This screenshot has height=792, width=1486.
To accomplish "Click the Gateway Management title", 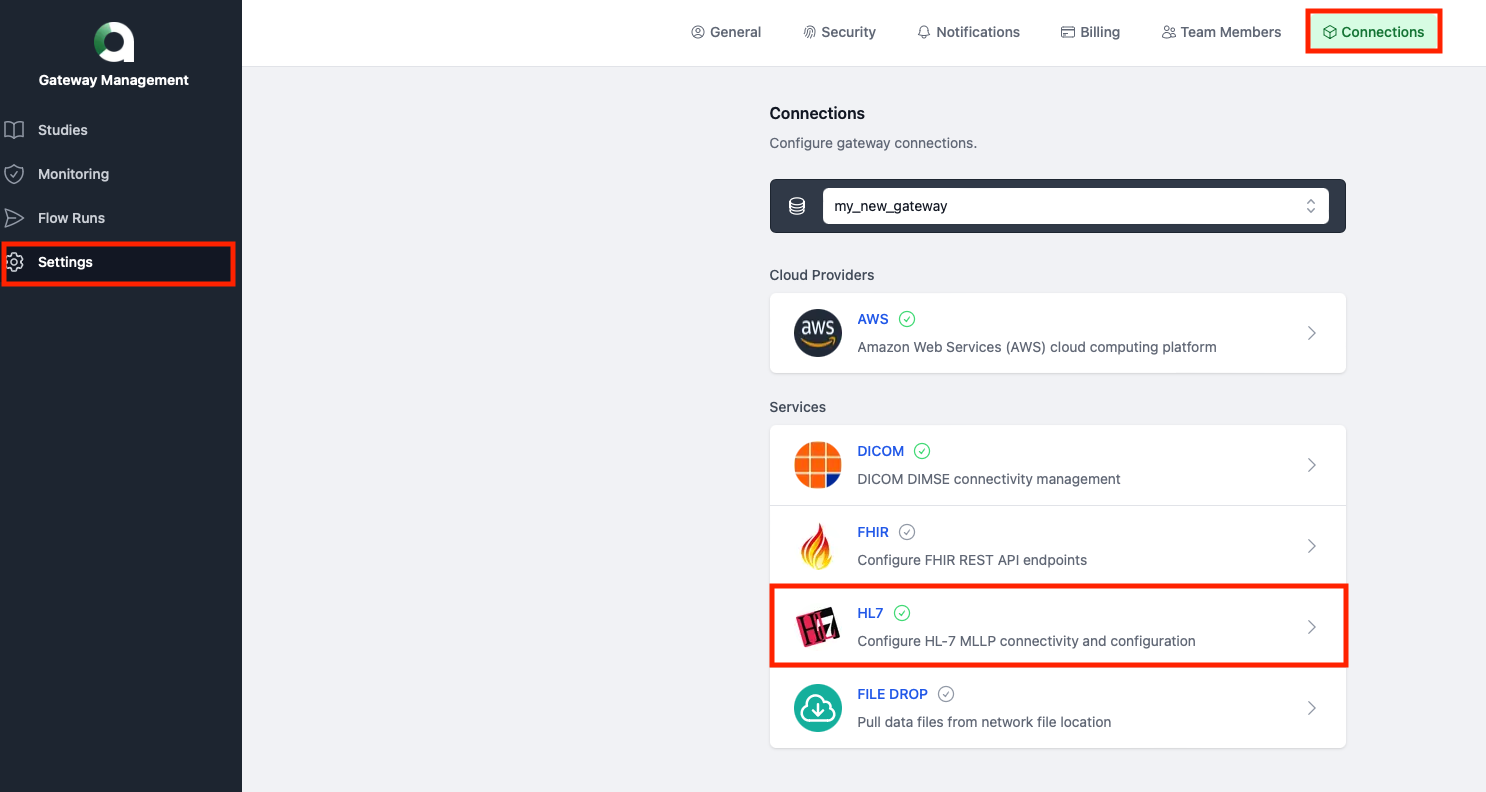I will tap(114, 80).
